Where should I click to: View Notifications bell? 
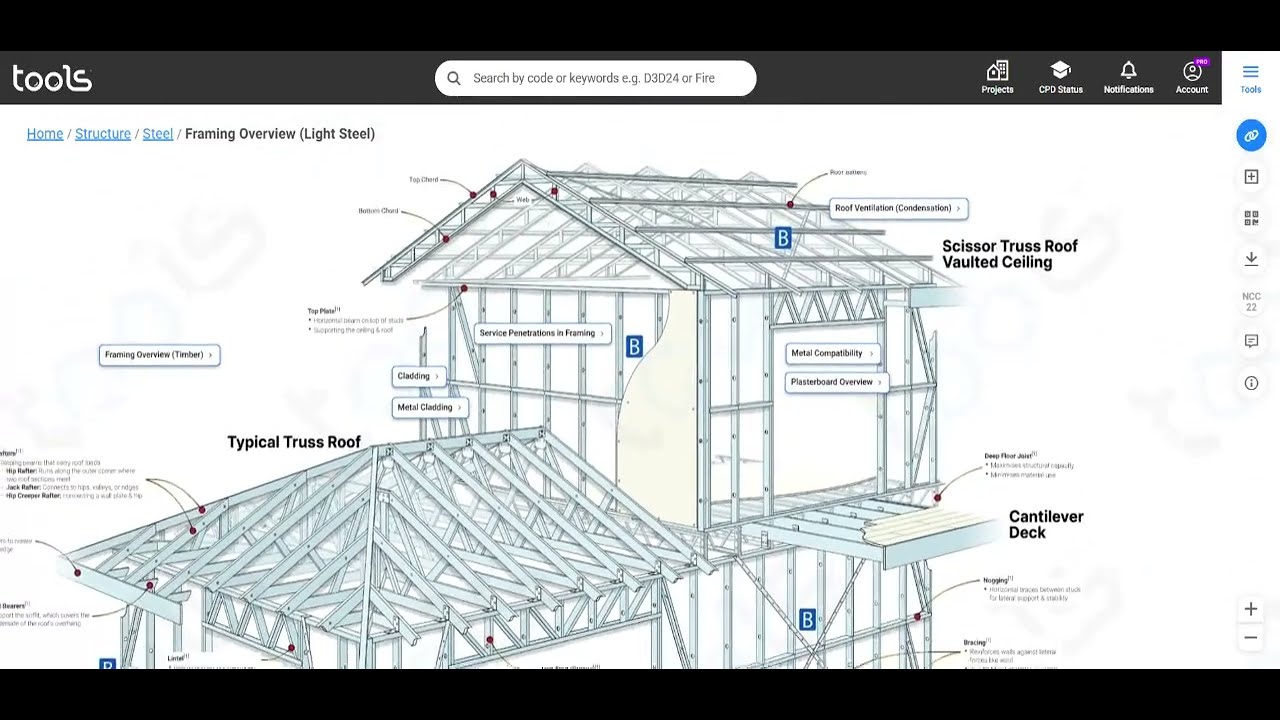pyautogui.click(x=1128, y=78)
